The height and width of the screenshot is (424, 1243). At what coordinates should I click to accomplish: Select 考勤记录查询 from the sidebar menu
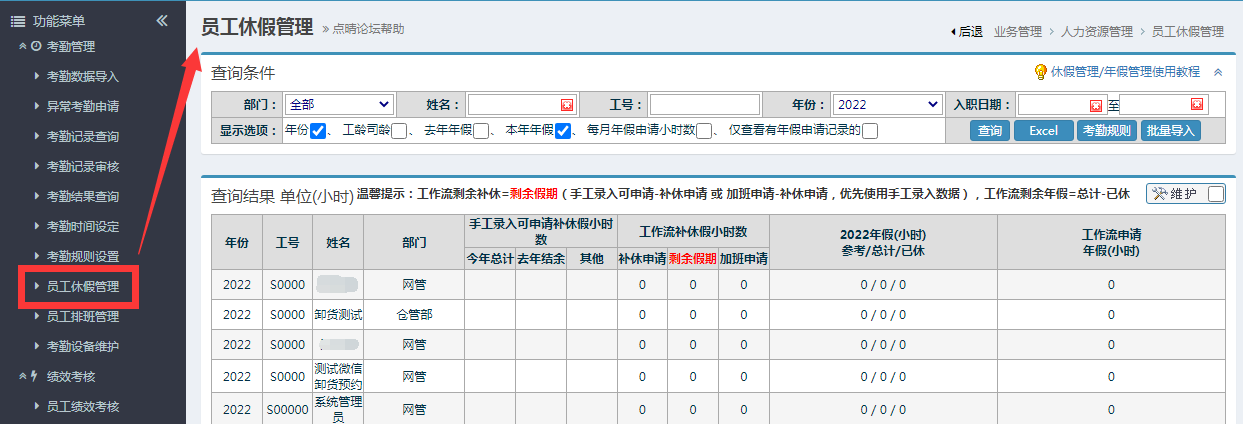point(82,137)
